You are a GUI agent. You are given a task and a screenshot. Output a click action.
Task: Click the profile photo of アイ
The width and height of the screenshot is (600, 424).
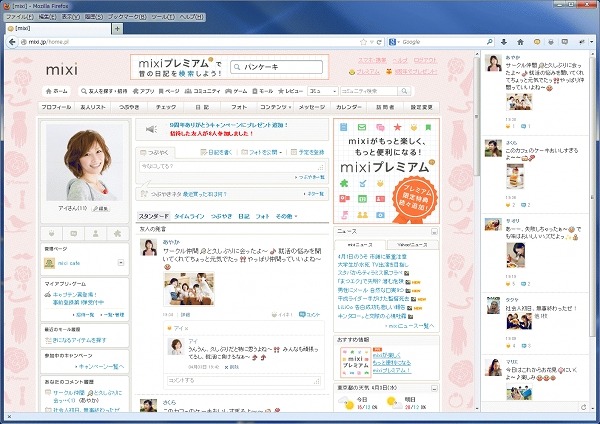85,163
